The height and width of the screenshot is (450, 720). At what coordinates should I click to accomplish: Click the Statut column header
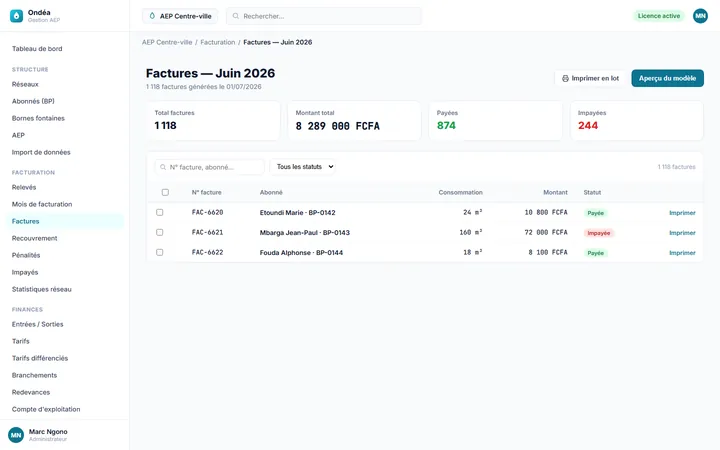592,192
